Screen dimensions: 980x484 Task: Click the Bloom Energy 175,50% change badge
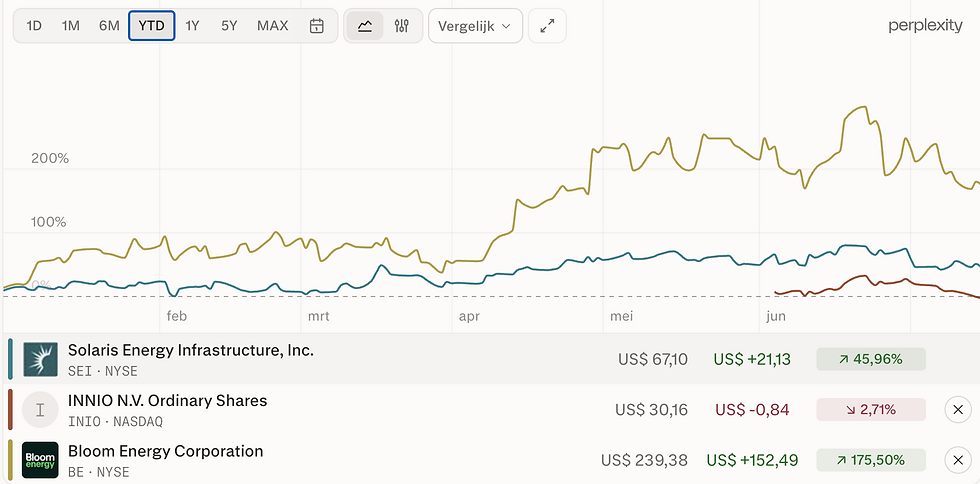click(871, 460)
